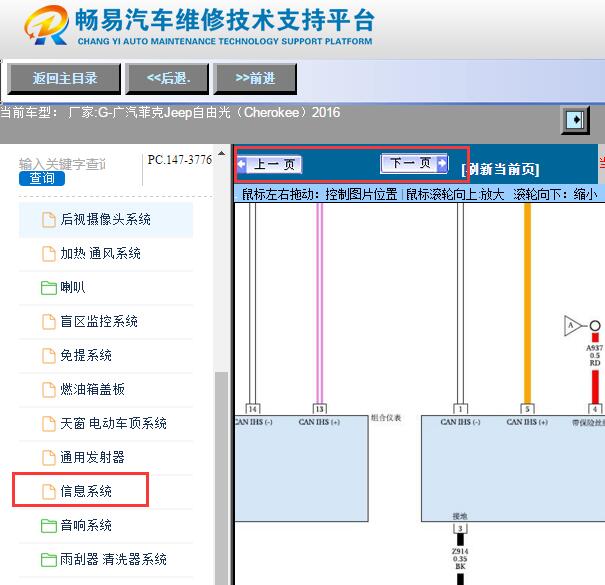Click the left arrow icon on 上一页

point(242,164)
